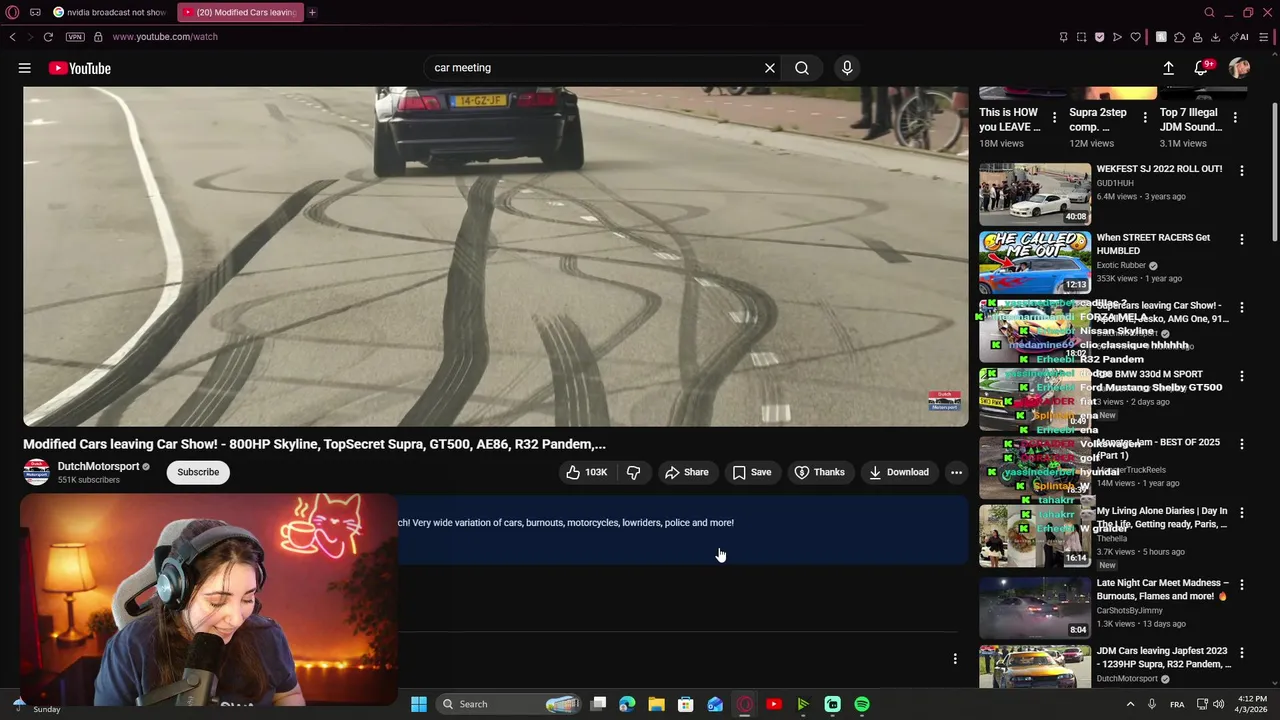Image resolution: width=1280 pixels, height=720 pixels.
Task: Open the Create upload icon
Action: pos(1168,68)
